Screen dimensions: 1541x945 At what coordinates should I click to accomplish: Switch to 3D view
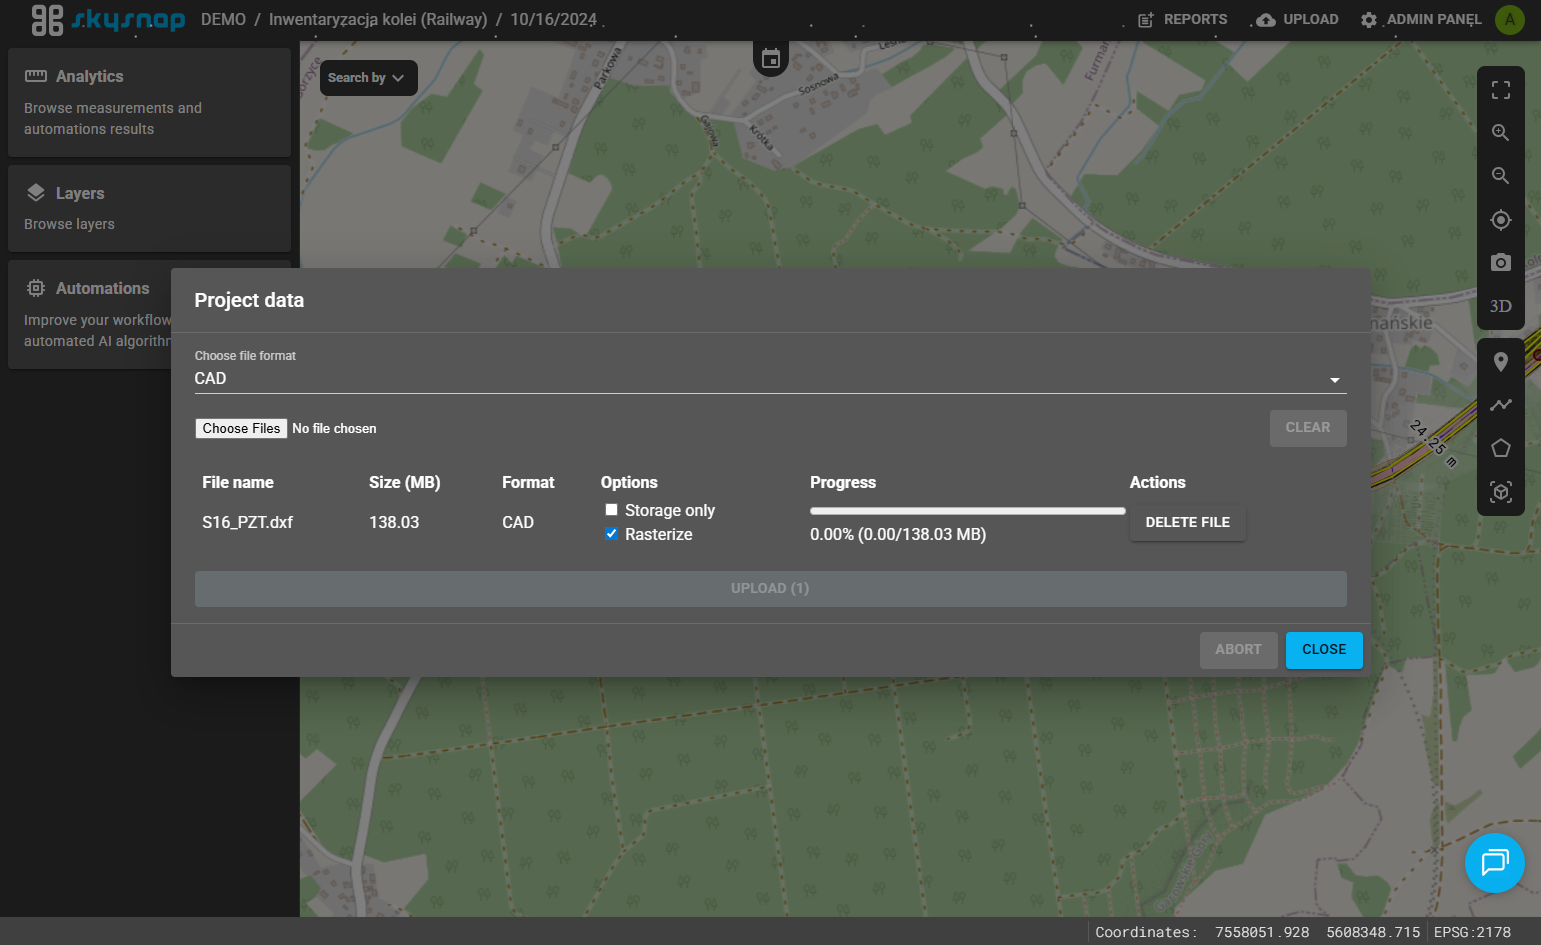coord(1501,306)
